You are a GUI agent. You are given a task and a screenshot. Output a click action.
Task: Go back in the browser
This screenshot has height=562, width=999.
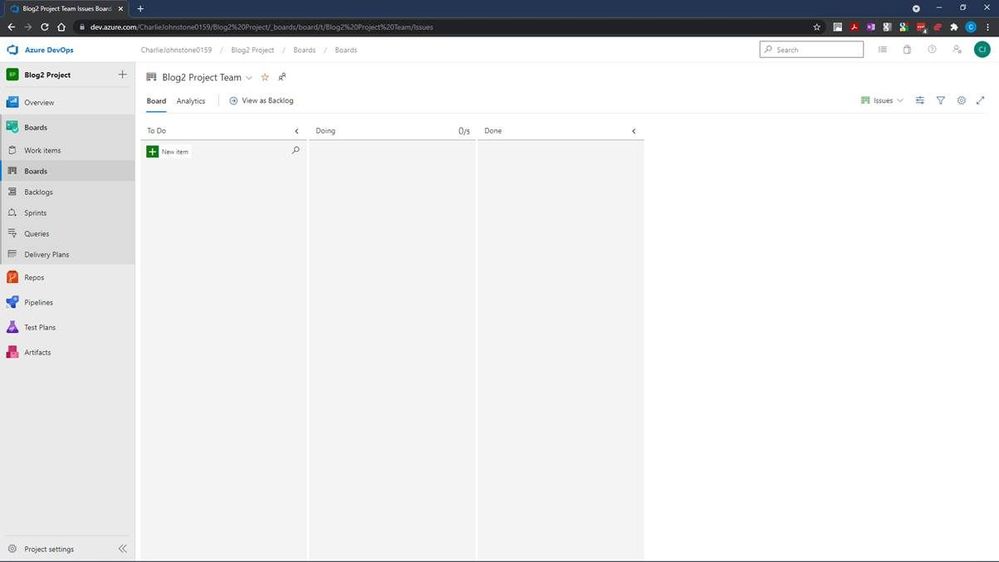tap(11, 27)
